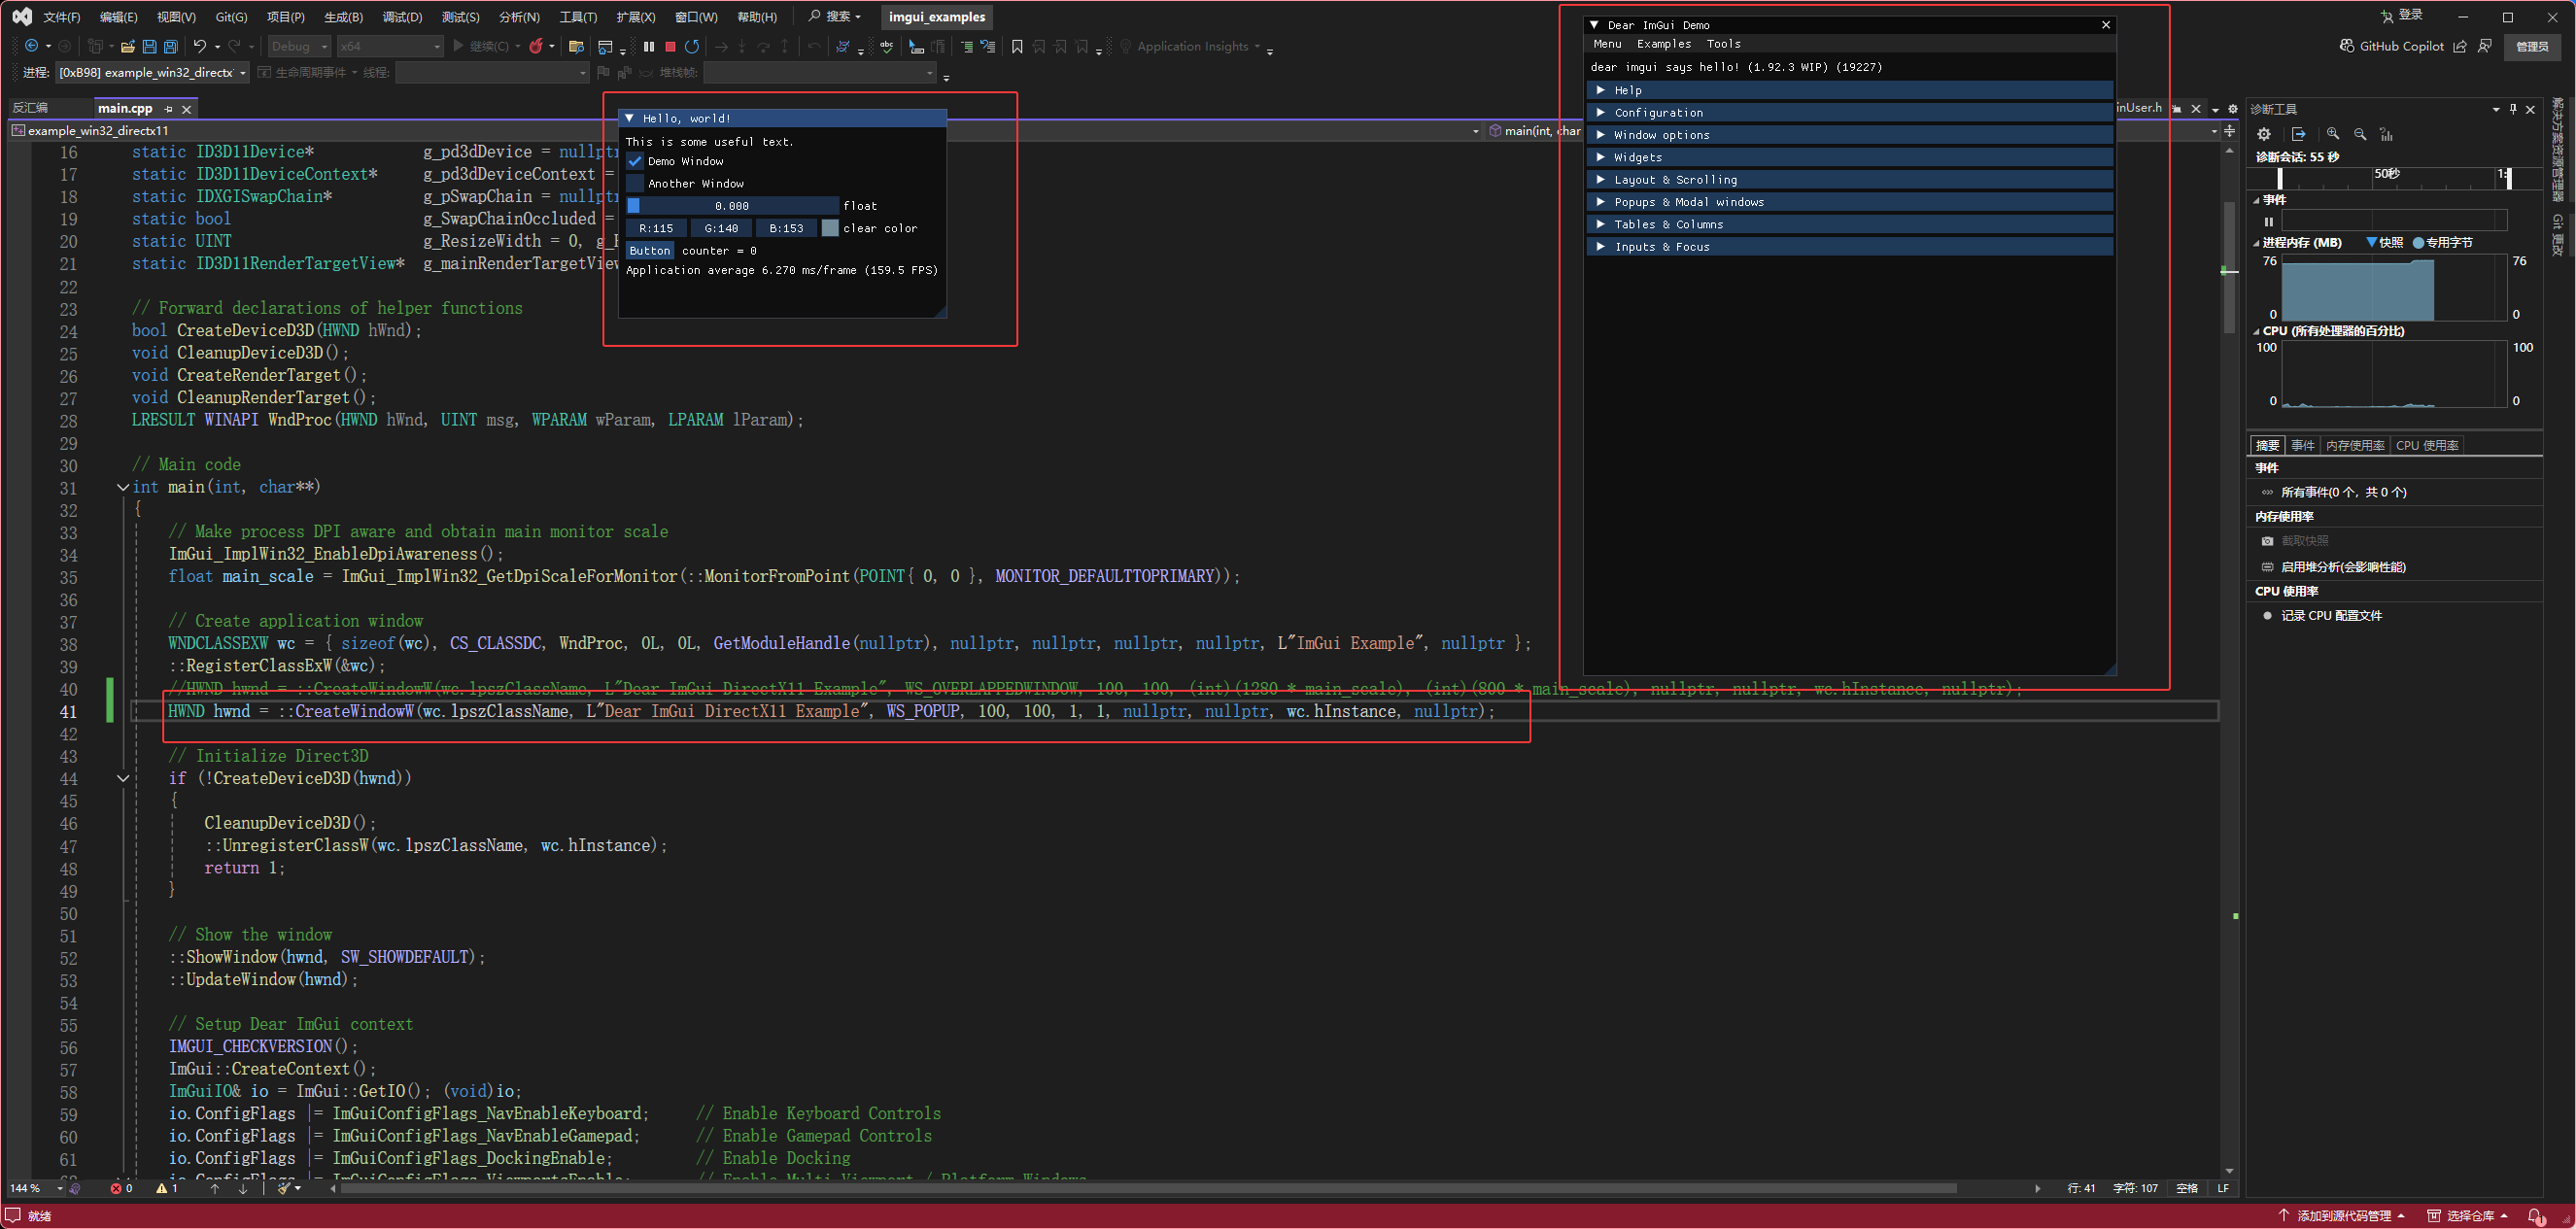Click the Hot Reload flame icon

[536, 46]
